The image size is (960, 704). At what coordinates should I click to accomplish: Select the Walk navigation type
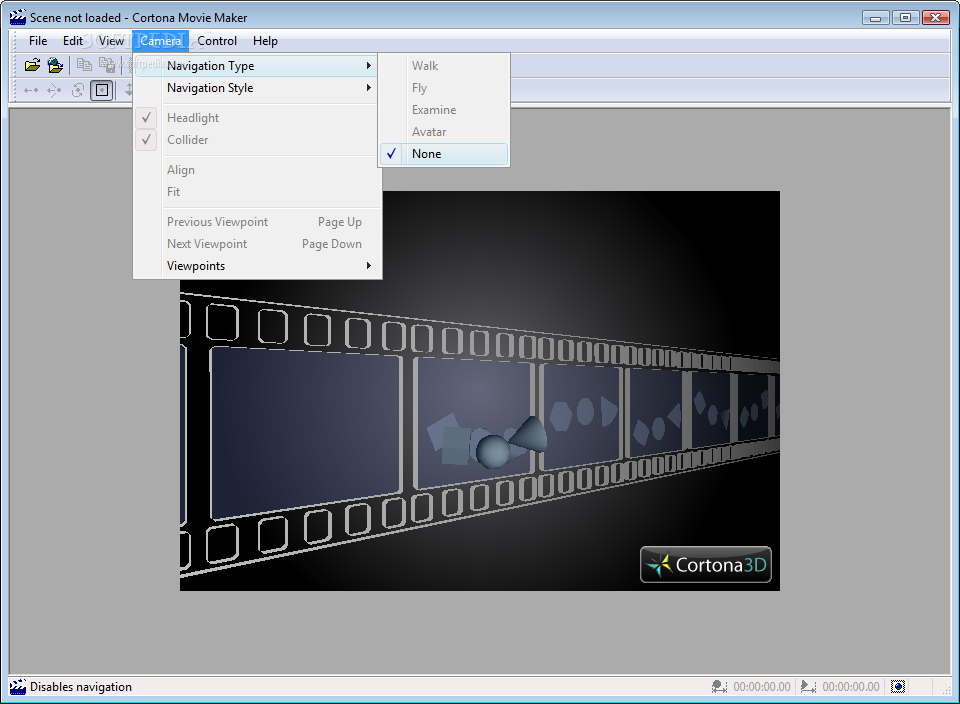pyautogui.click(x=444, y=66)
